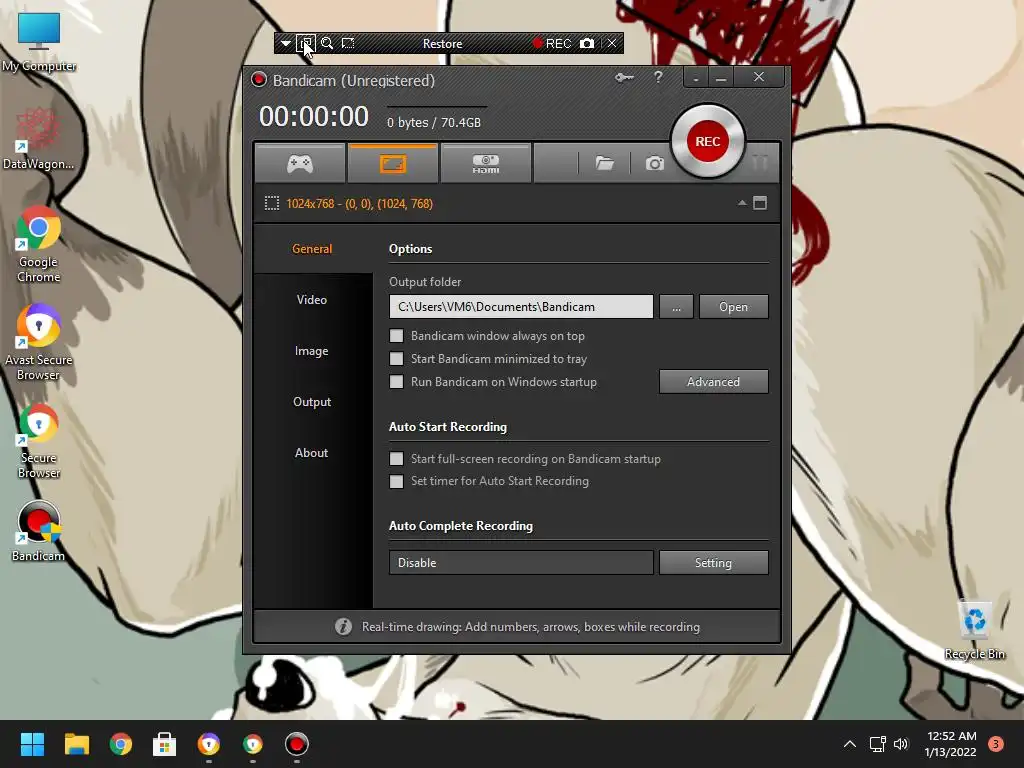Click the Open folder button
The height and width of the screenshot is (768, 1024).
coord(733,307)
